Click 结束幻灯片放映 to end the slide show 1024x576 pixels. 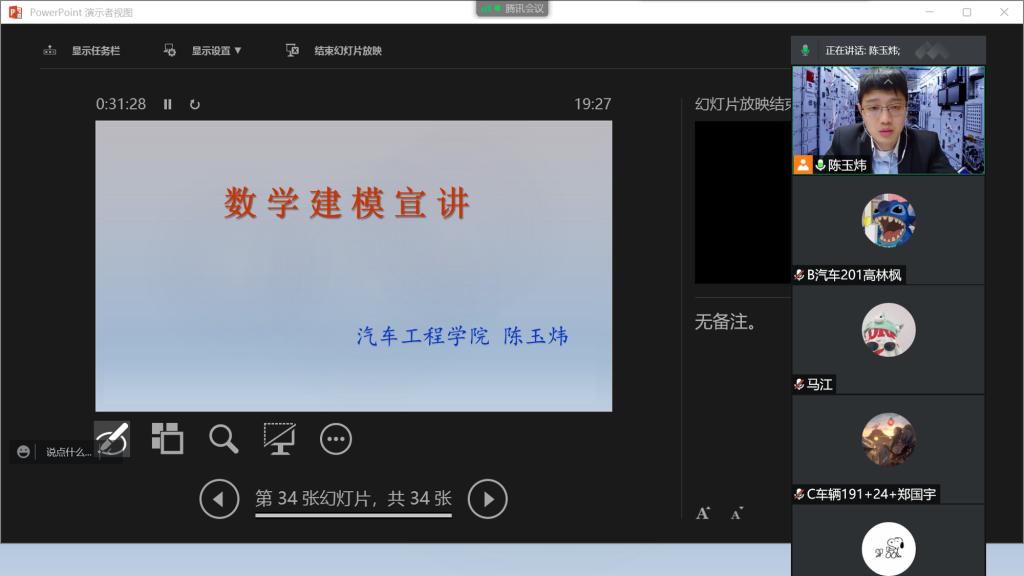335,50
